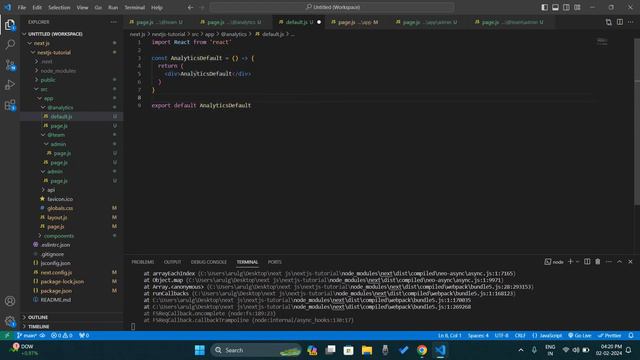Click Ln 8, Col 1 cursor position

coord(449,336)
